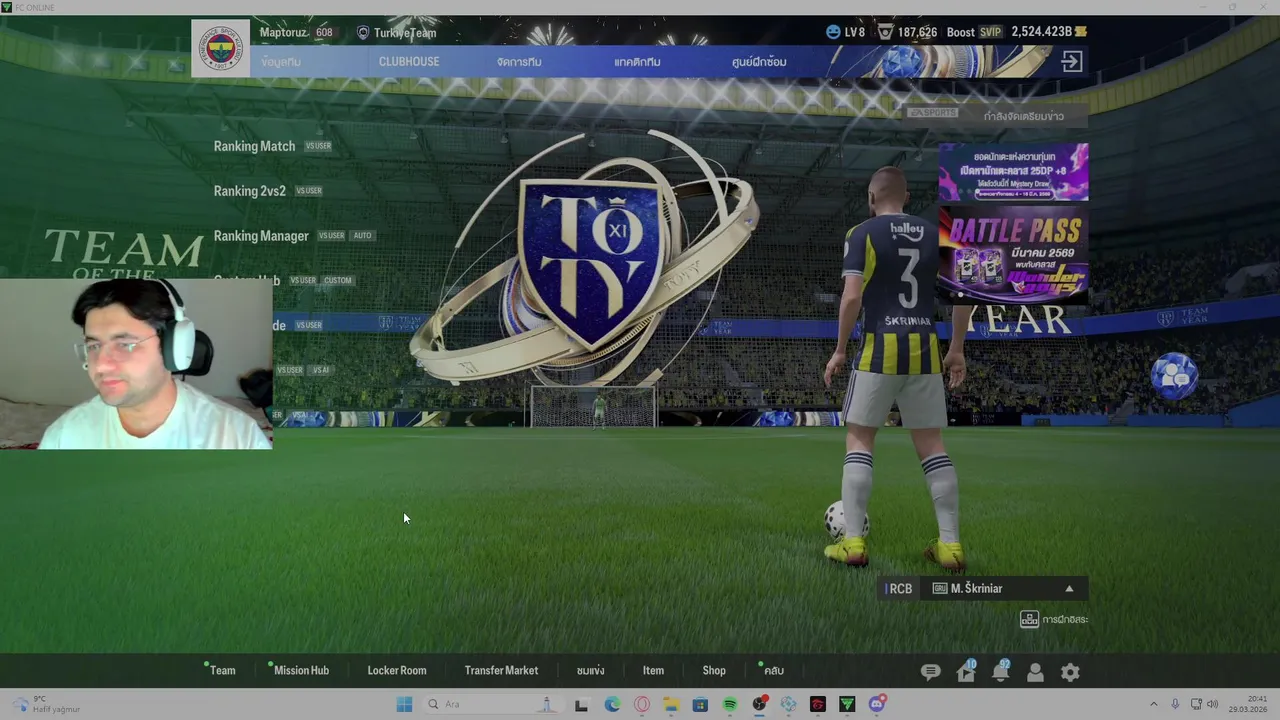Image resolution: width=1280 pixels, height=720 pixels.
Task: Open Microsoft Edge from taskbar
Action: pyautogui.click(x=612, y=704)
